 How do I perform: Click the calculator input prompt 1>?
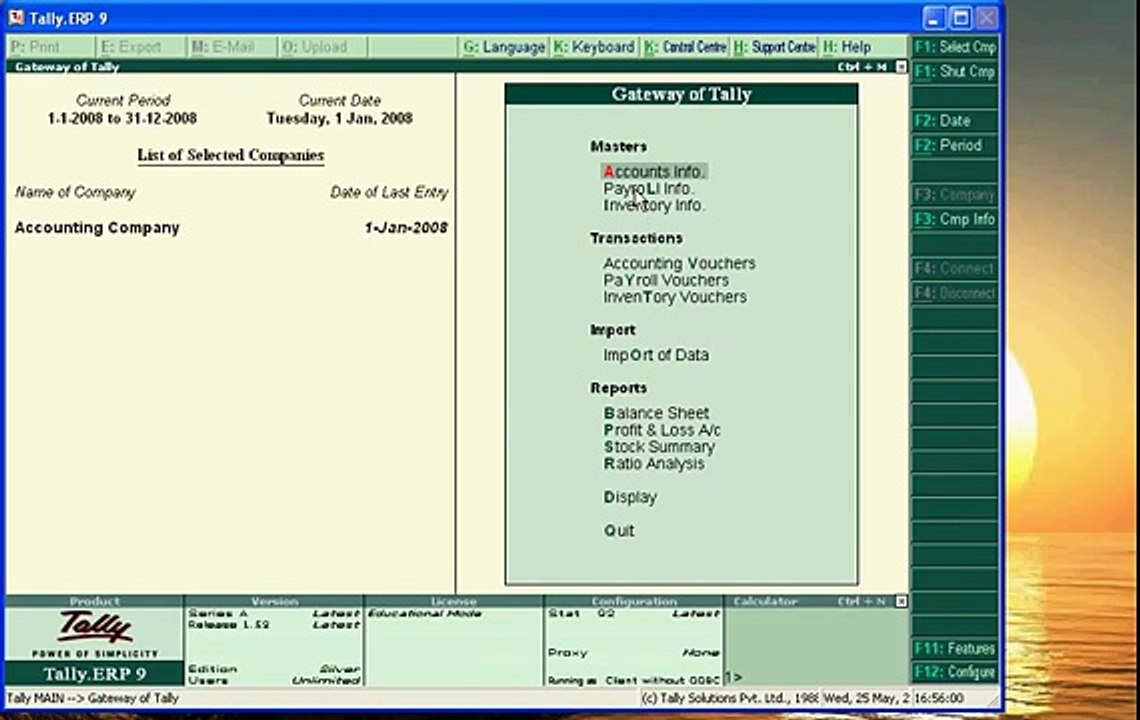pyautogui.click(x=734, y=677)
